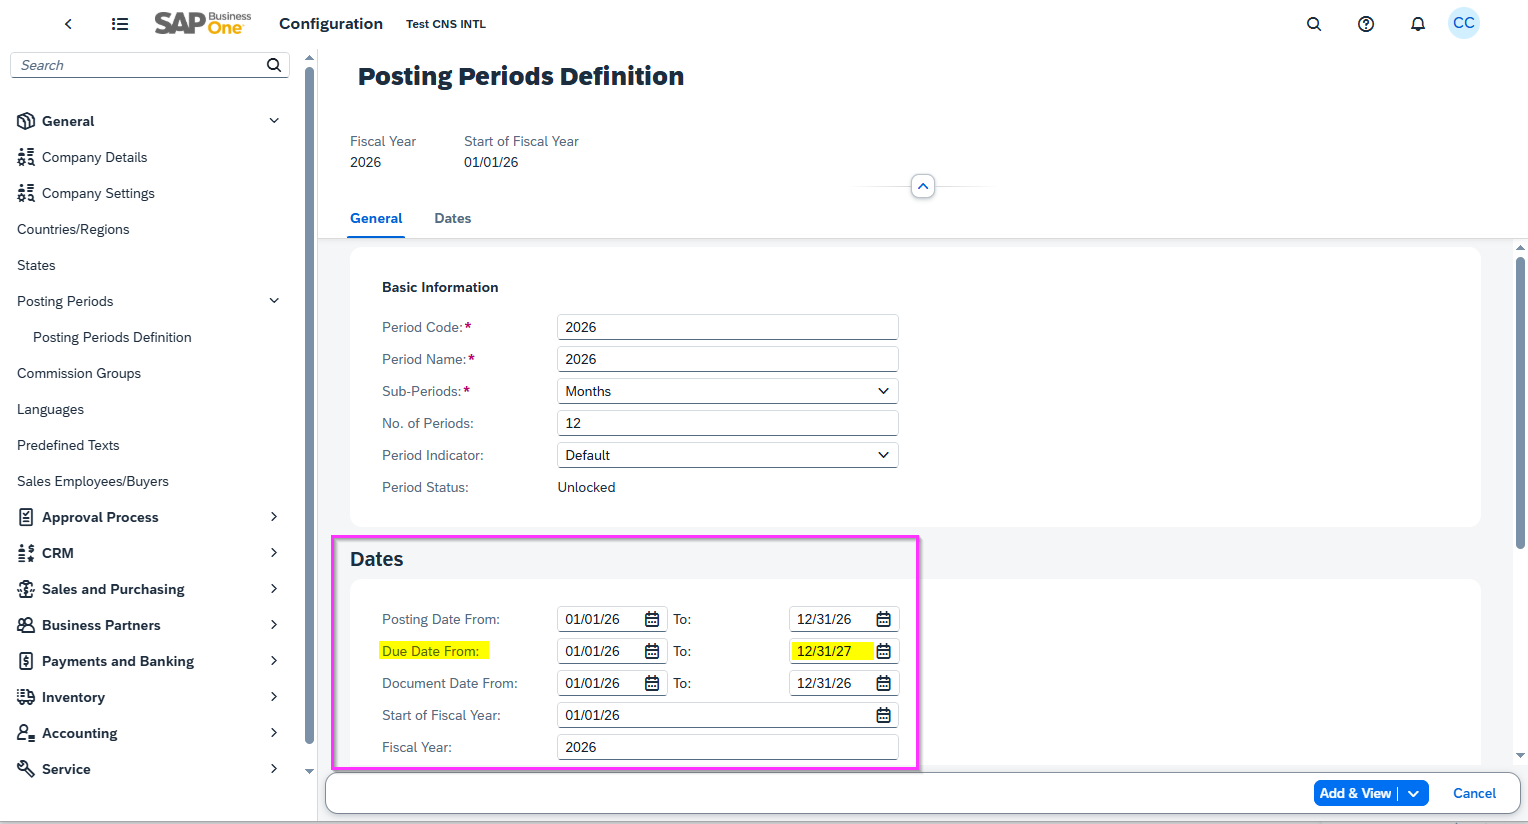Click the notifications bell icon
Screen dimensions: 1528x824
tap(1417, 23)
